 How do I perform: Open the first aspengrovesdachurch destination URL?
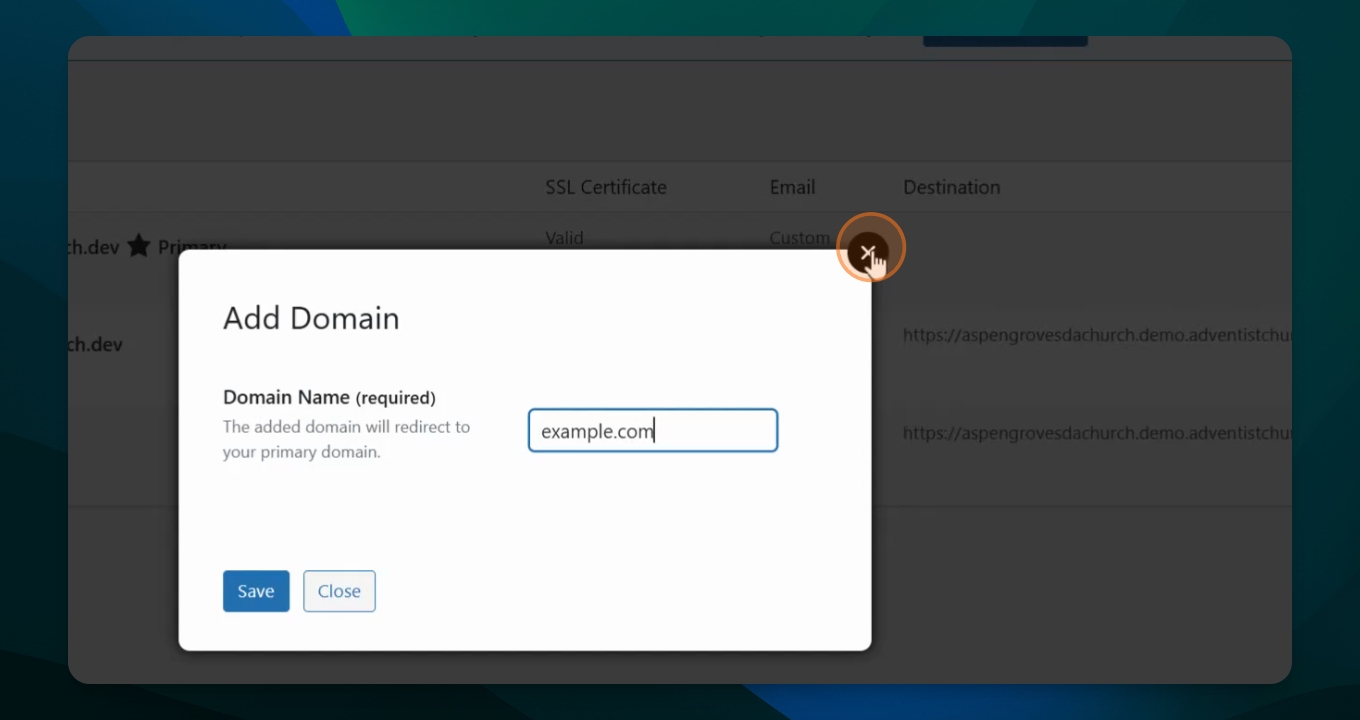click(x=1097, y=335)
